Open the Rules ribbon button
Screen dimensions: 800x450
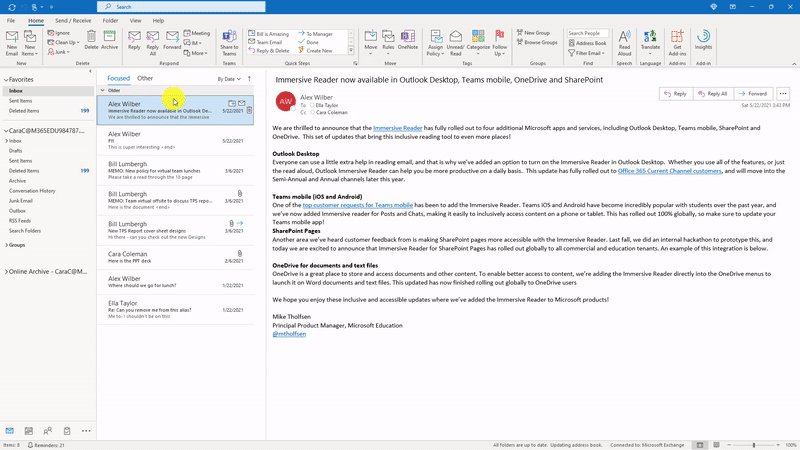(388, 43)
